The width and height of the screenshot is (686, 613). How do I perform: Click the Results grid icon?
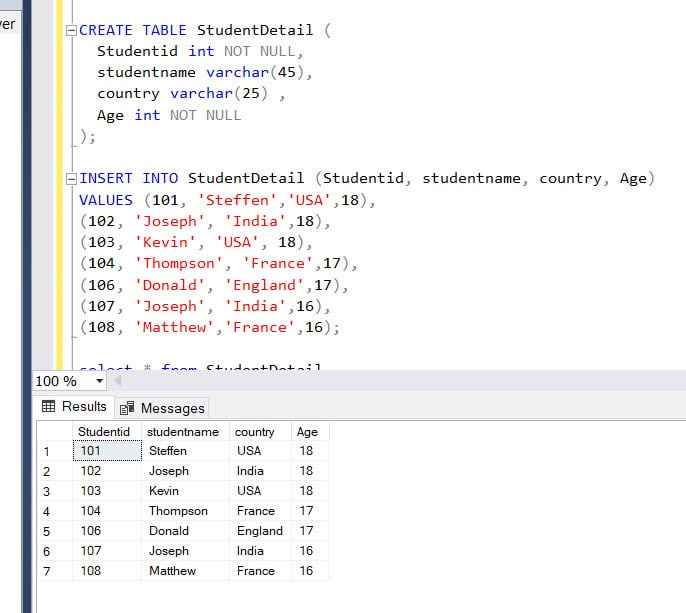pyautogui.click(x=48, y=406)
